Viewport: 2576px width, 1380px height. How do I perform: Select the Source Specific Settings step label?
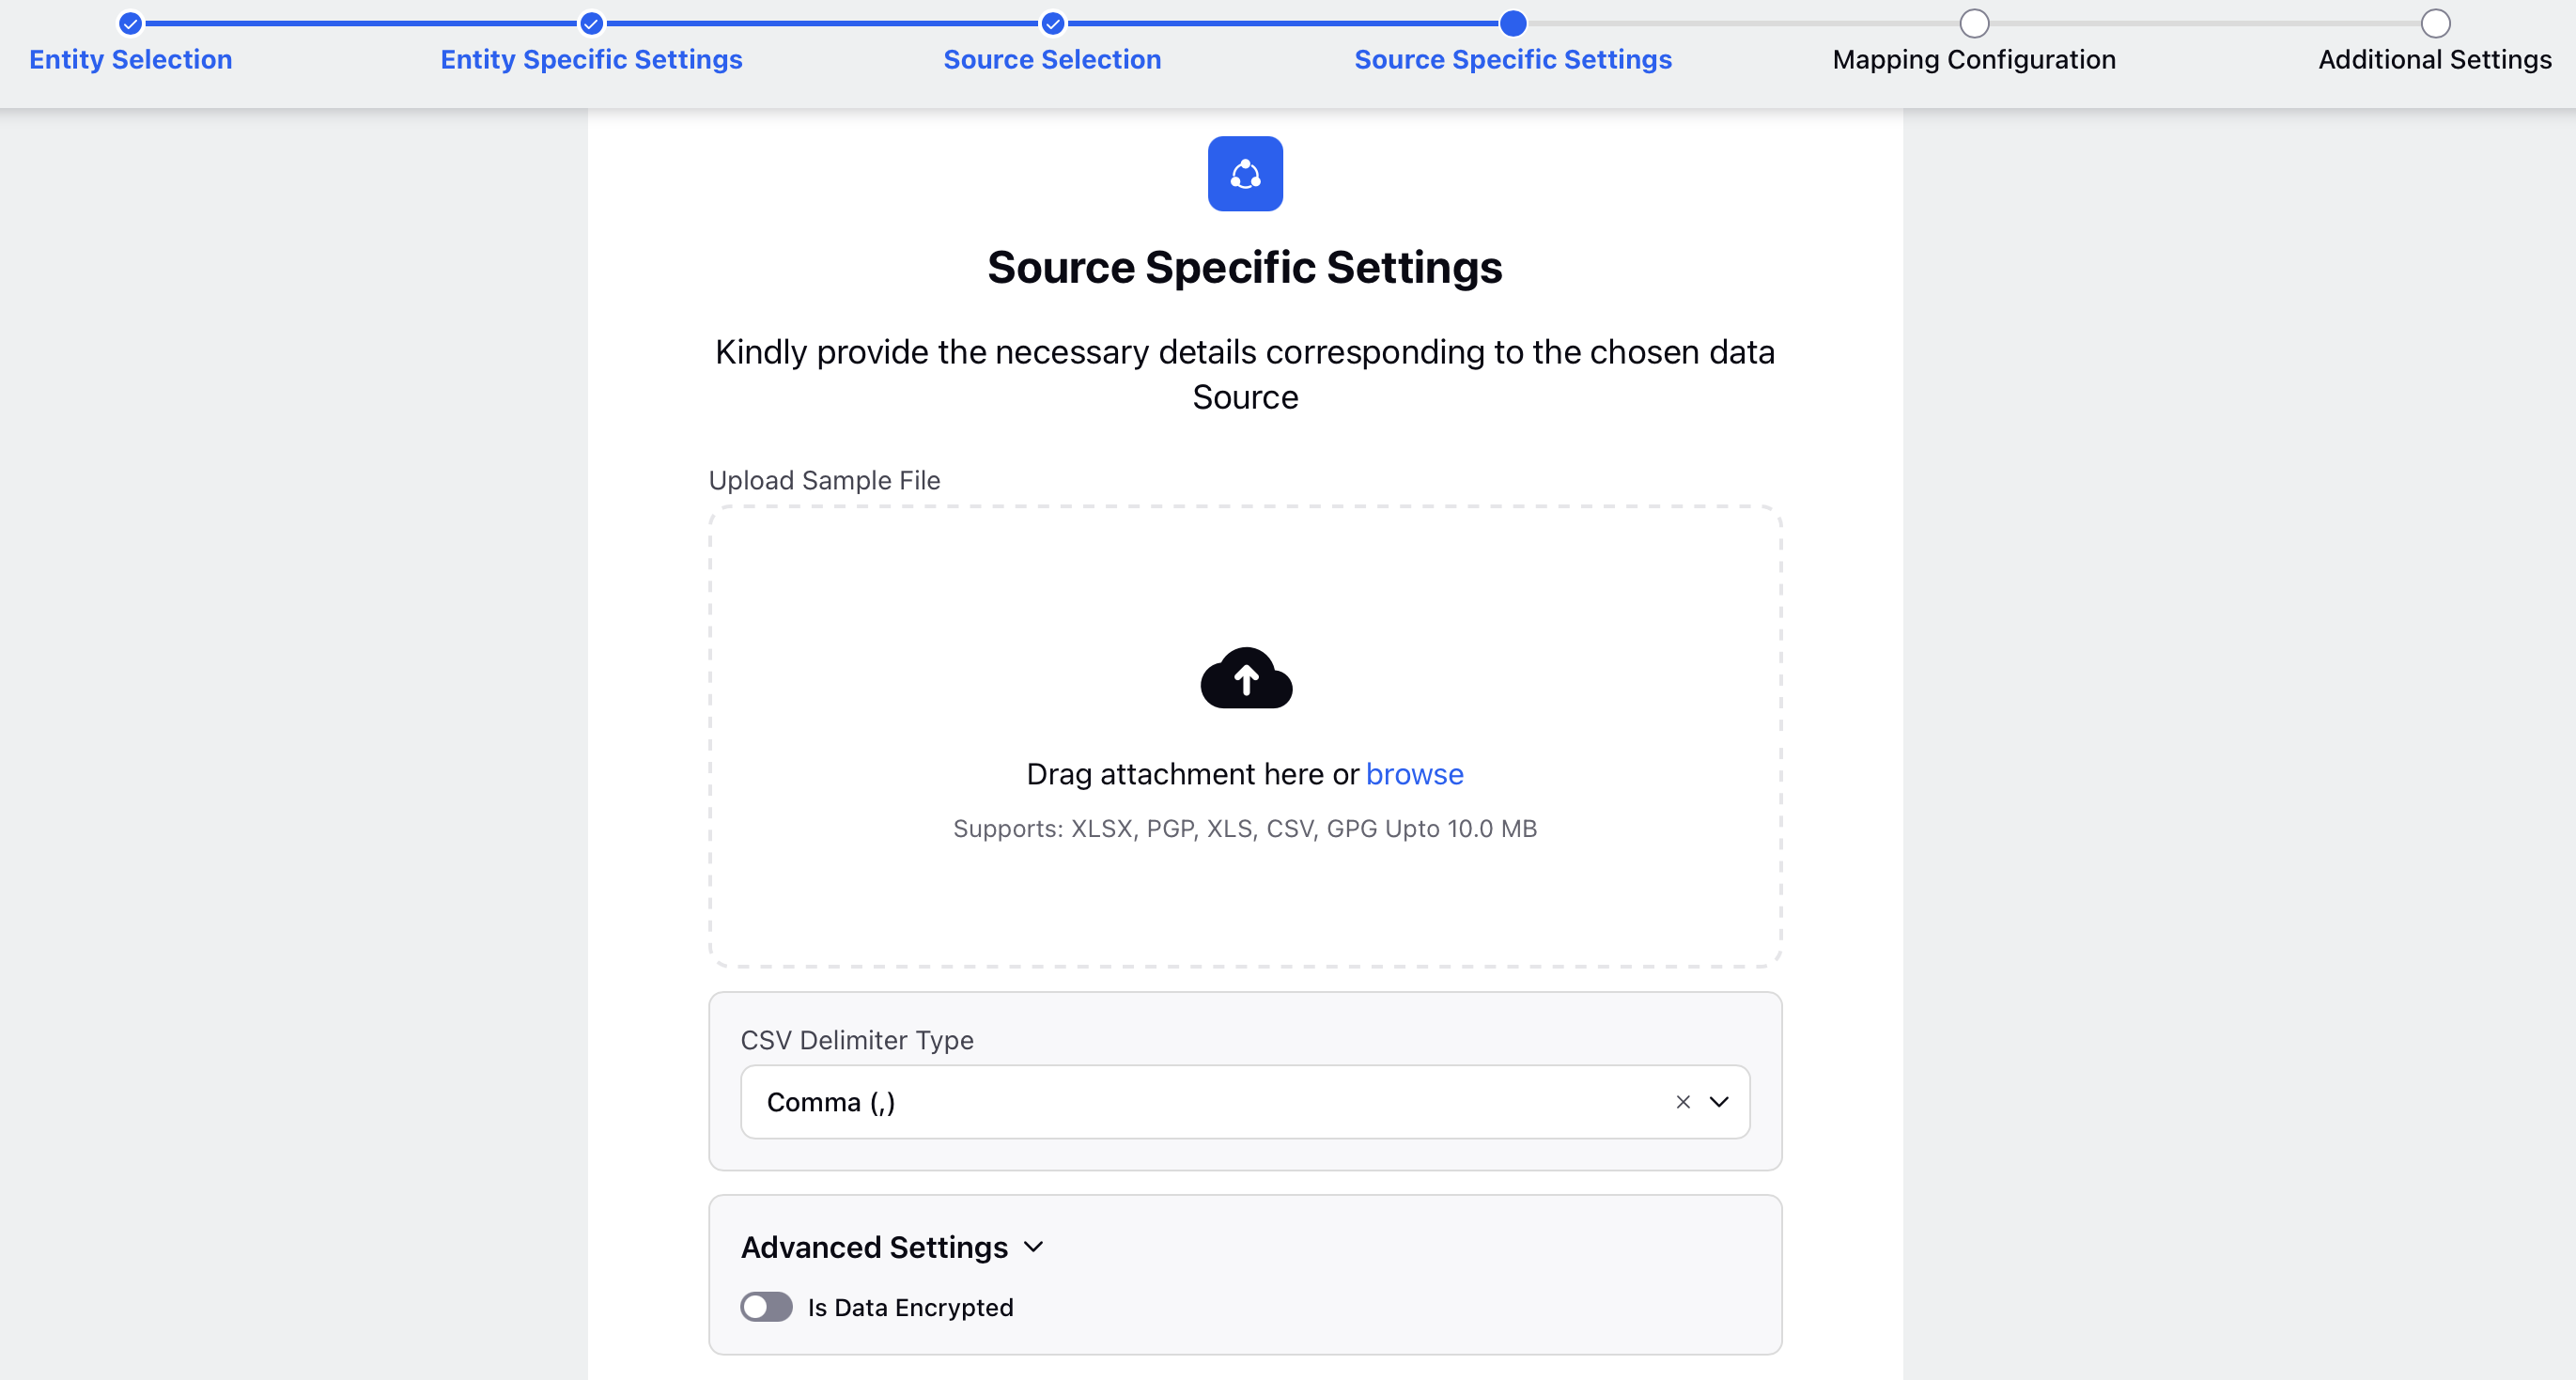pos(1513,60)
